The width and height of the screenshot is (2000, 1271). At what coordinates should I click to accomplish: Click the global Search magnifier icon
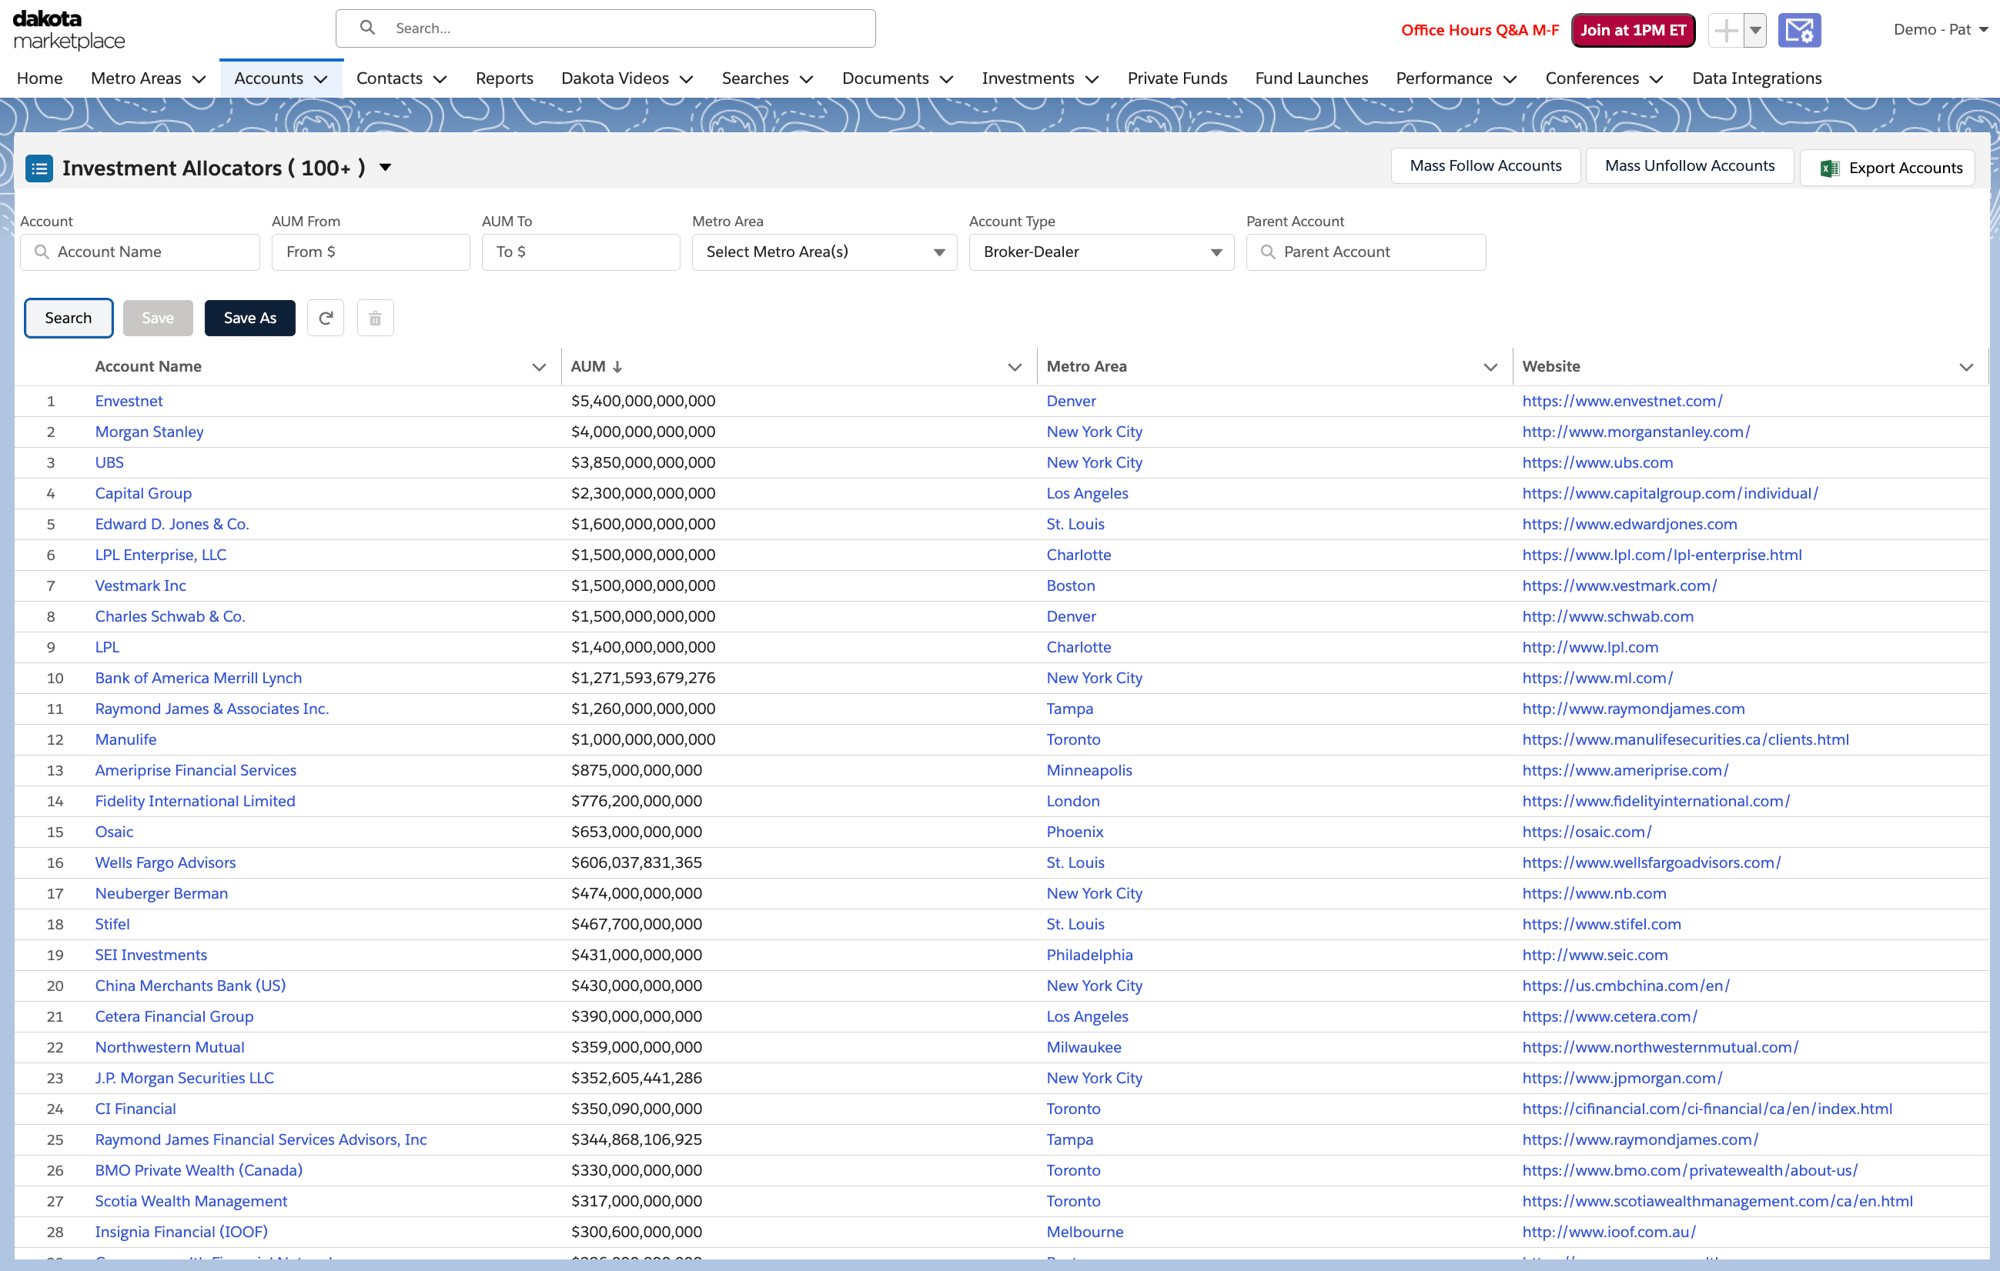point(367,28)
